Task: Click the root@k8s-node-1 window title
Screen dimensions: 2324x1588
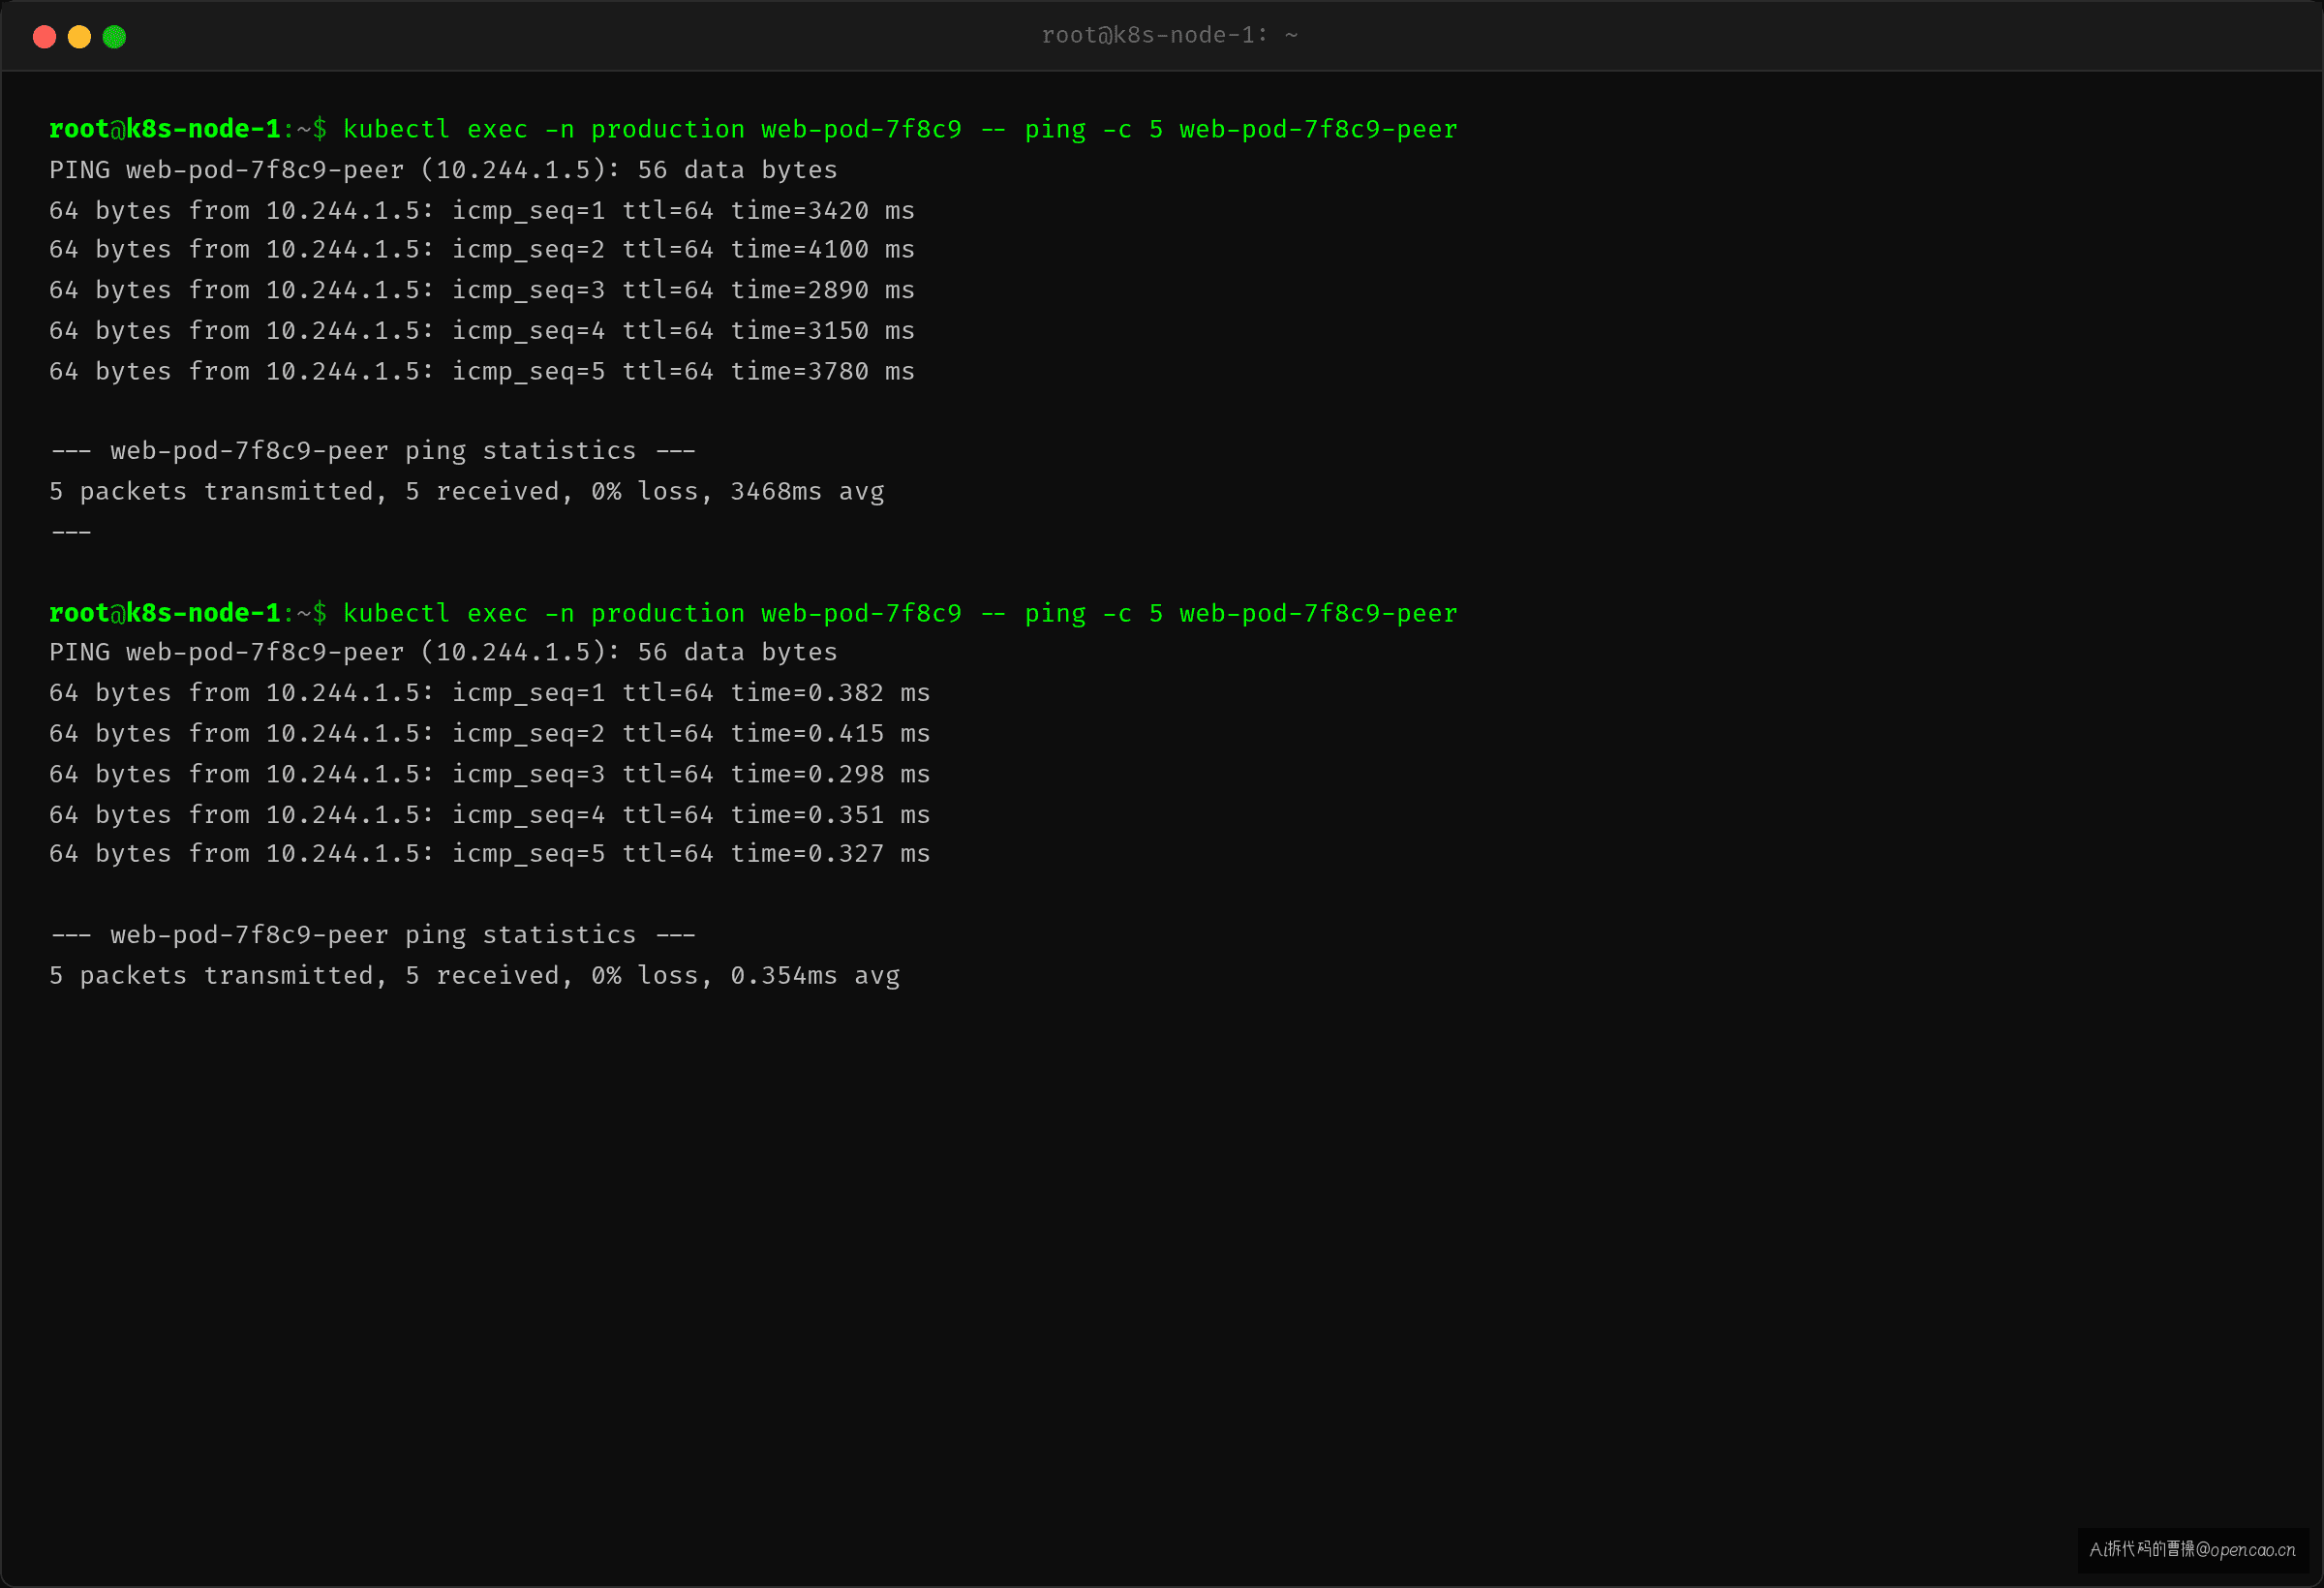Action: pos(1169,35)
